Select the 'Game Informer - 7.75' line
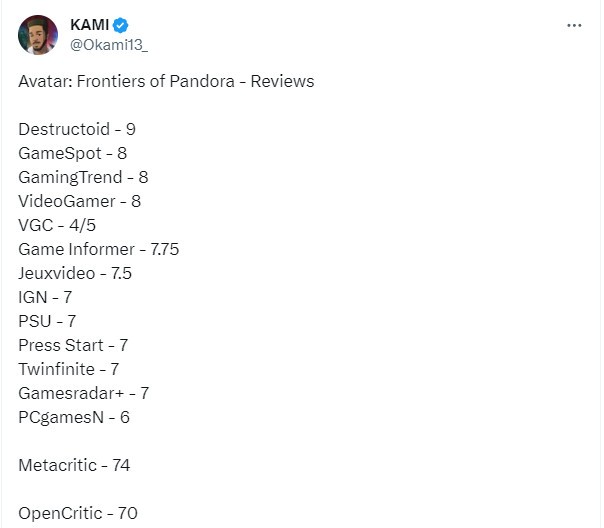The height and width of the screenshot is (528, 604). pyautogui.click(x=98, y=249)
